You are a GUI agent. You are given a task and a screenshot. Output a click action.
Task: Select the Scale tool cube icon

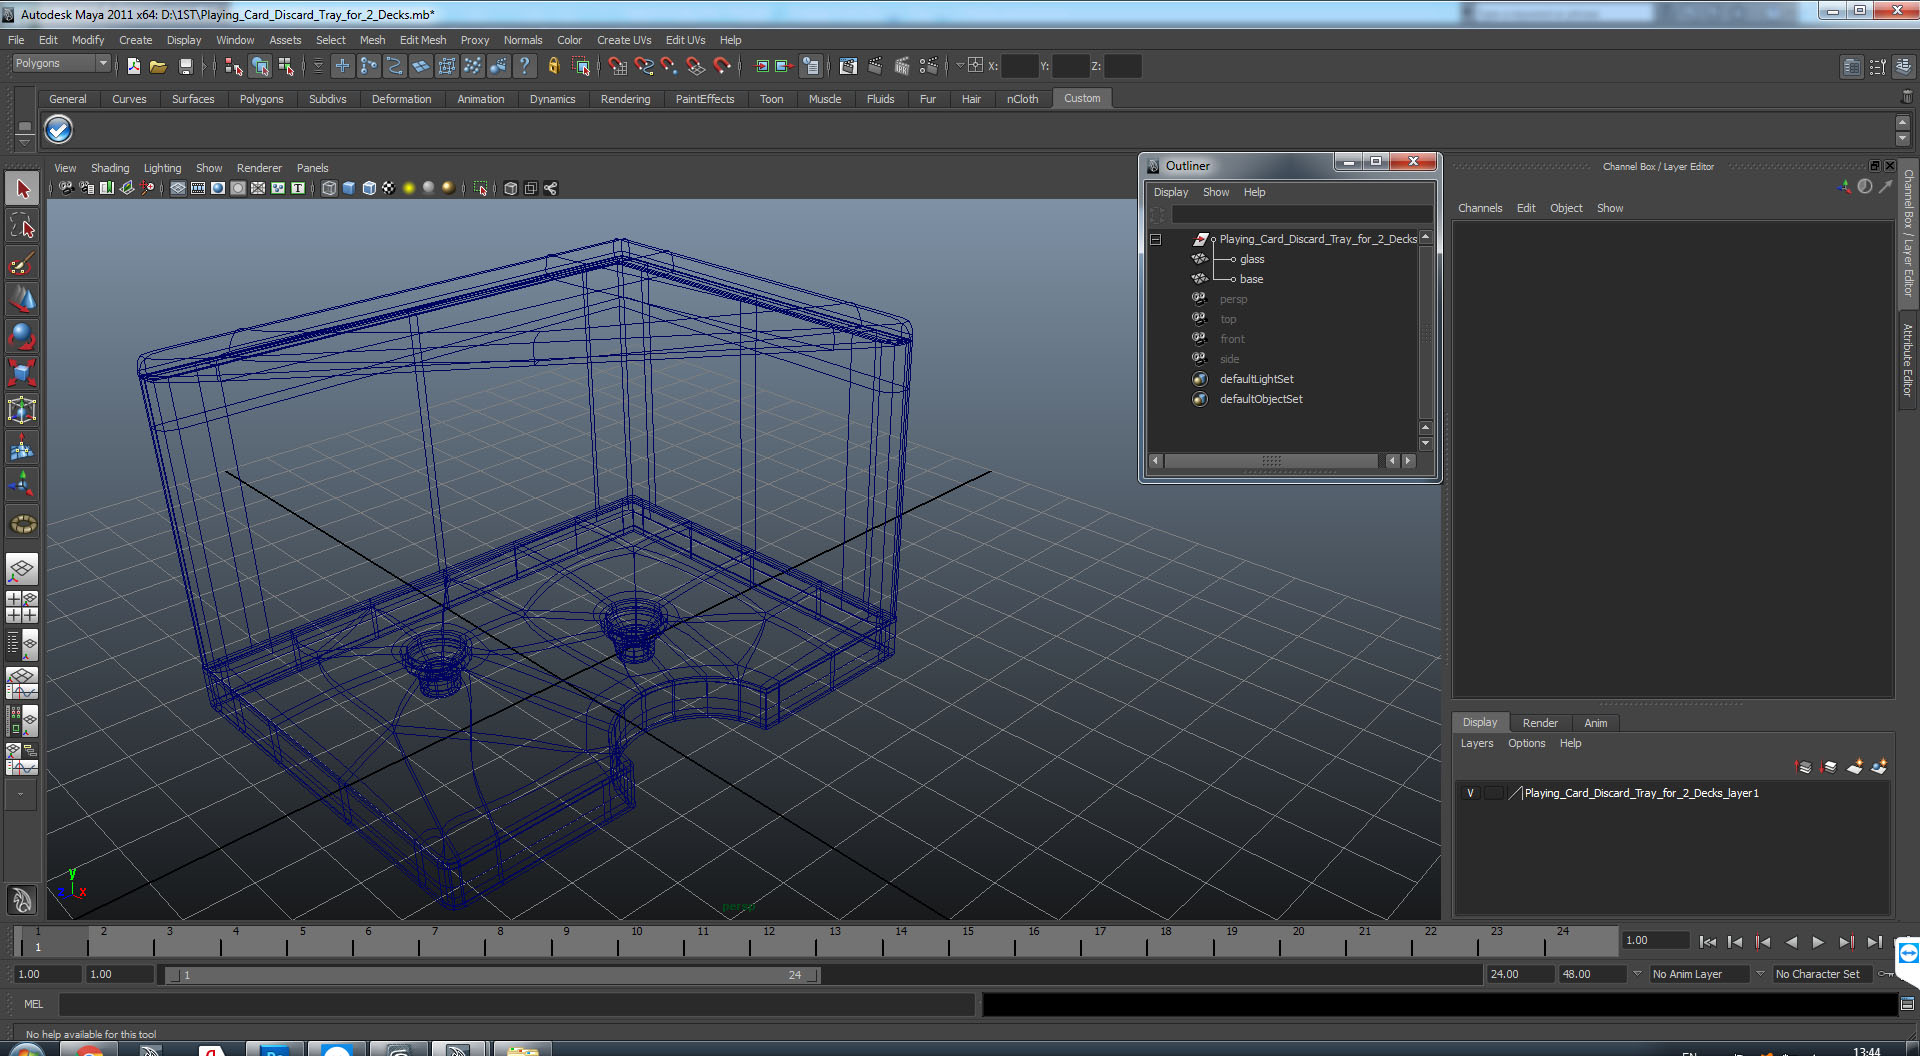22,373
